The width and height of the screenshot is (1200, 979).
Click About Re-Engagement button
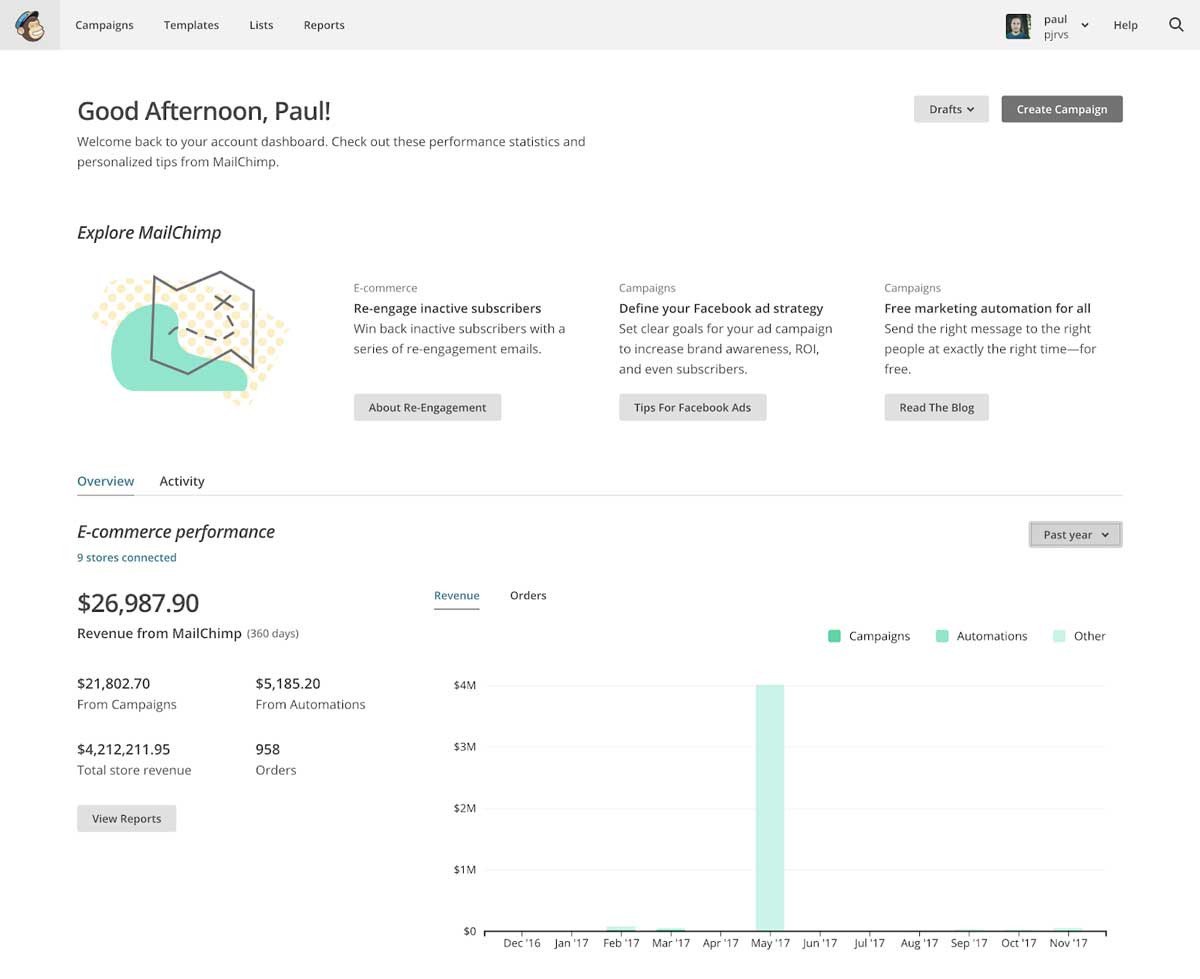click(x=427, y=407)
